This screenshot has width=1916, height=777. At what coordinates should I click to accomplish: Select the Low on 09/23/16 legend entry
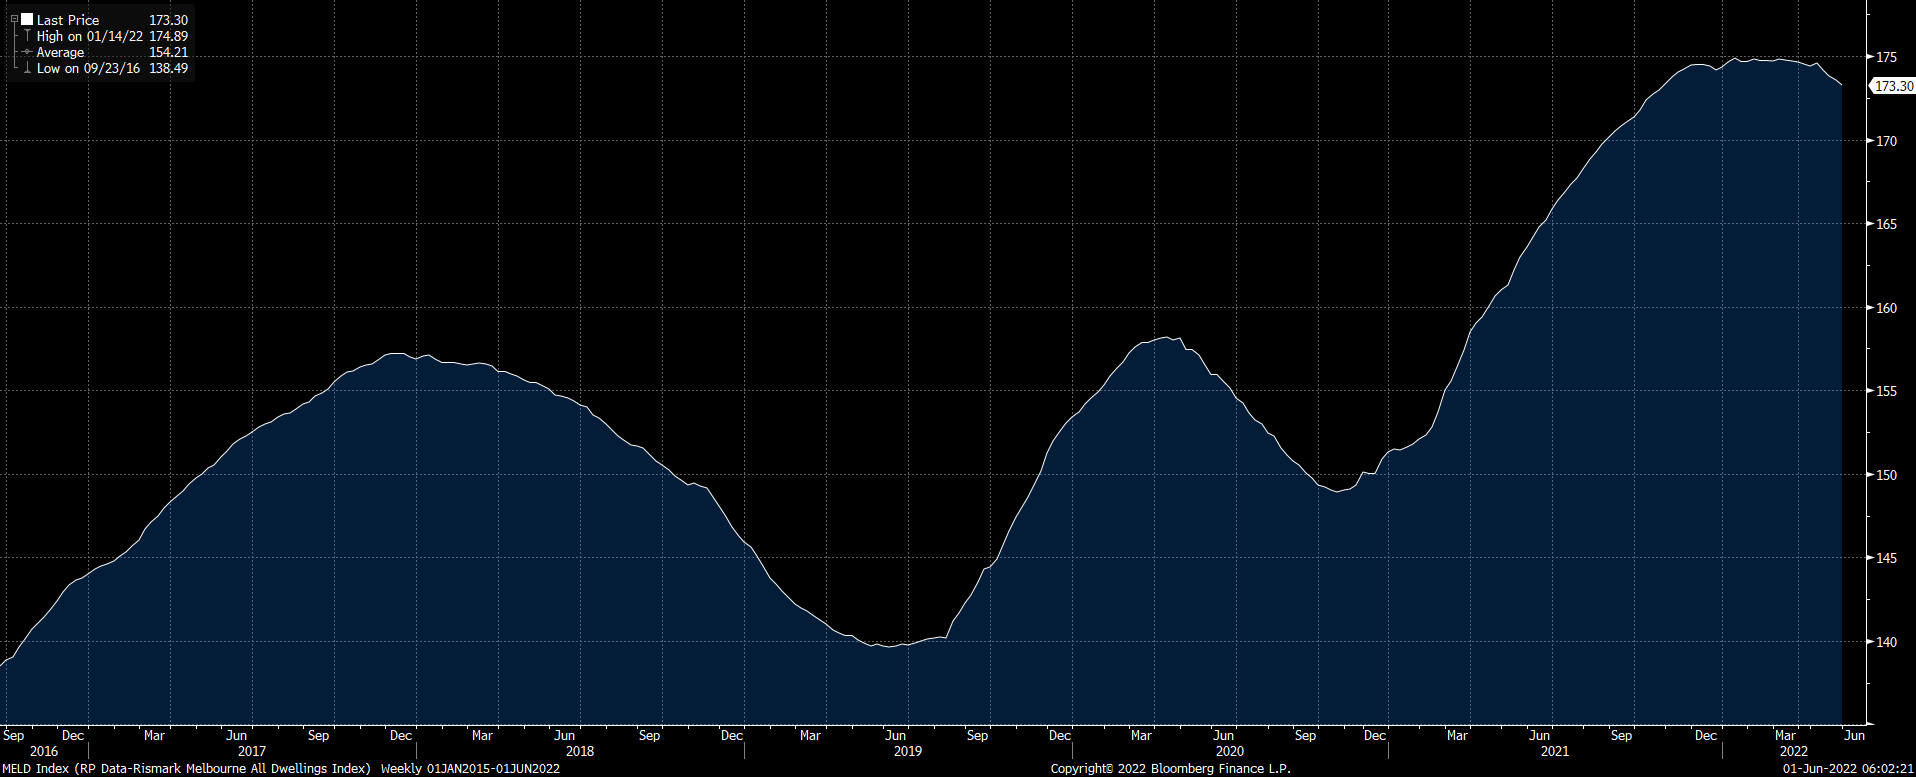click(88, 69)
